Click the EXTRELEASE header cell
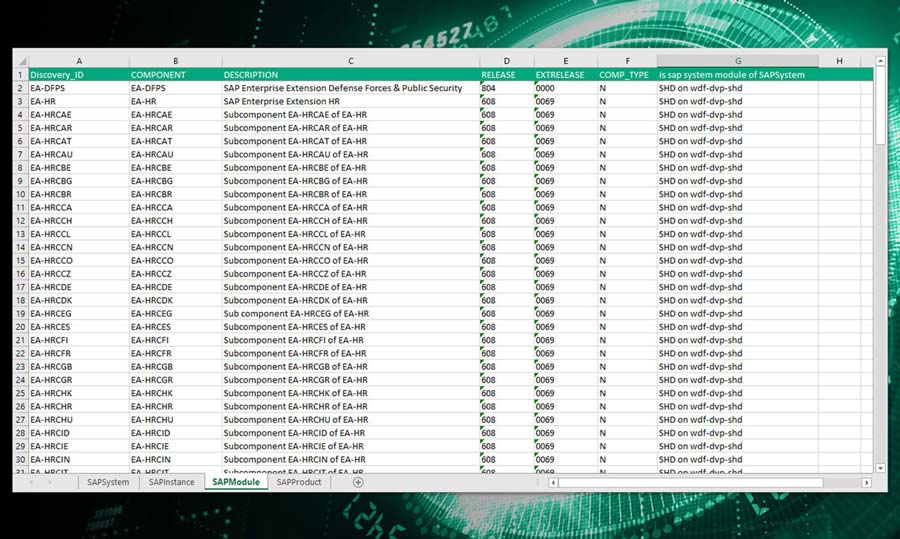900x539 pixels. point(565,75)
